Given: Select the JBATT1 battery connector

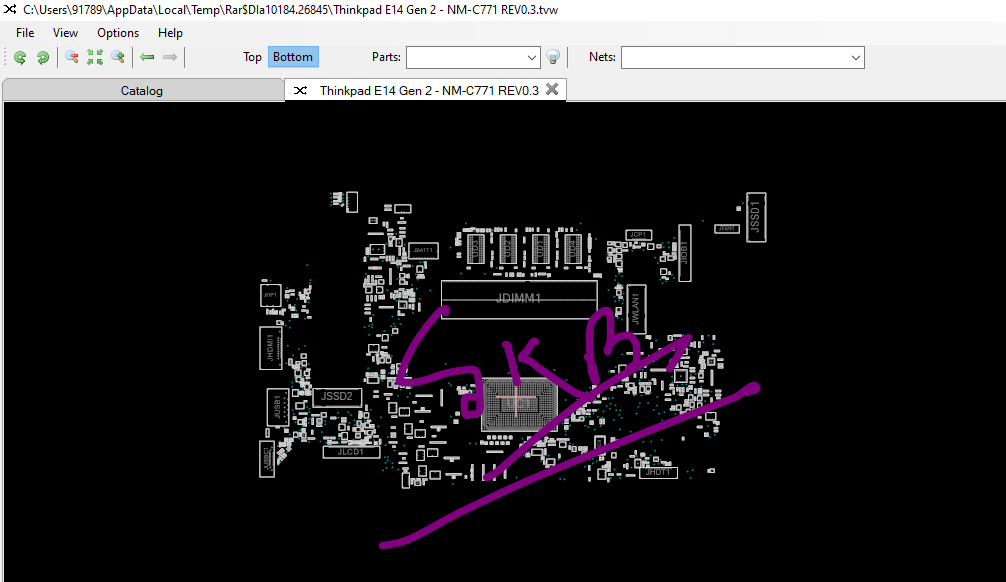Looking at the screenshot, I should point(423,250).
